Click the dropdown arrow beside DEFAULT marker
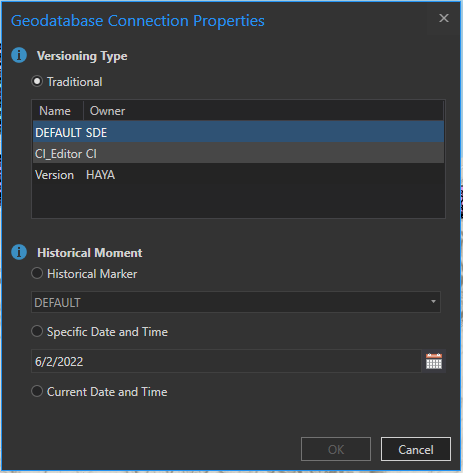The height and width of the screenshot is (473, 463). (433, 302)
